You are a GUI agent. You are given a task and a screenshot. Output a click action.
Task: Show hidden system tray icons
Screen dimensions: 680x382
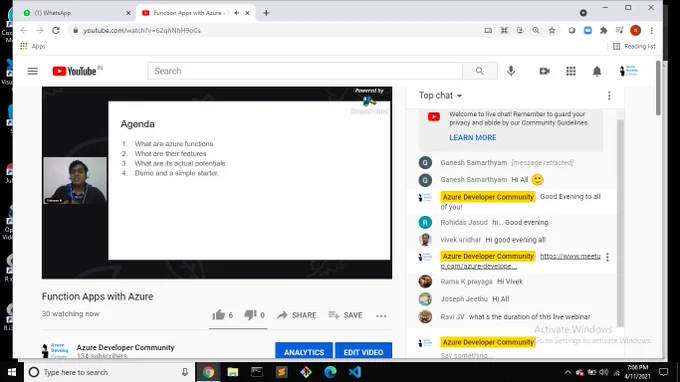tap(567, 372)
